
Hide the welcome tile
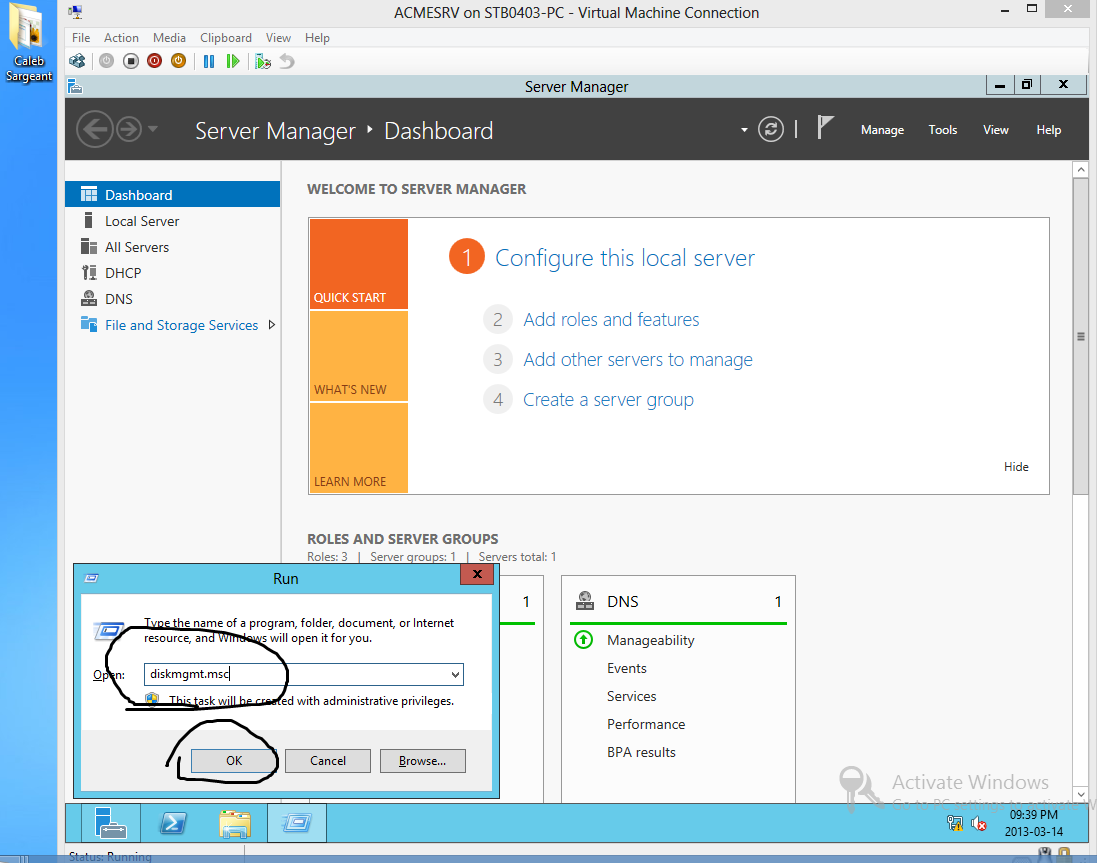[x=1016, y=466]
